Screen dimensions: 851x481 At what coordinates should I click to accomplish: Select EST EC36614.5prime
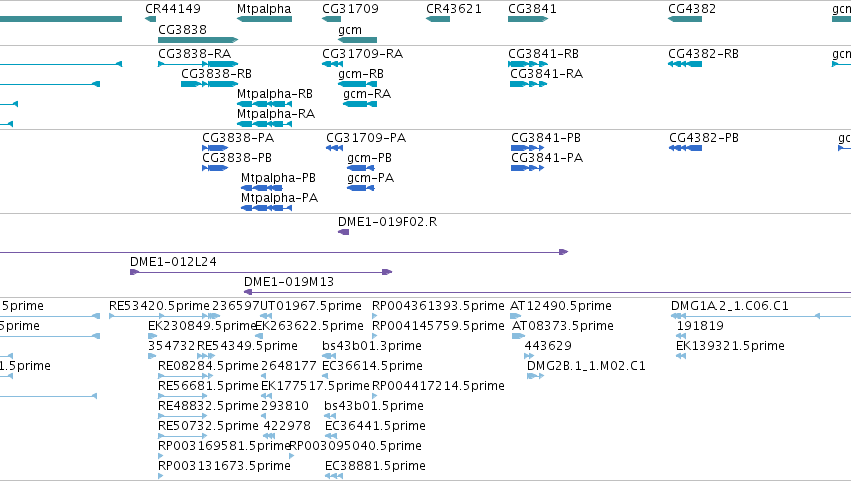point(372,366)
